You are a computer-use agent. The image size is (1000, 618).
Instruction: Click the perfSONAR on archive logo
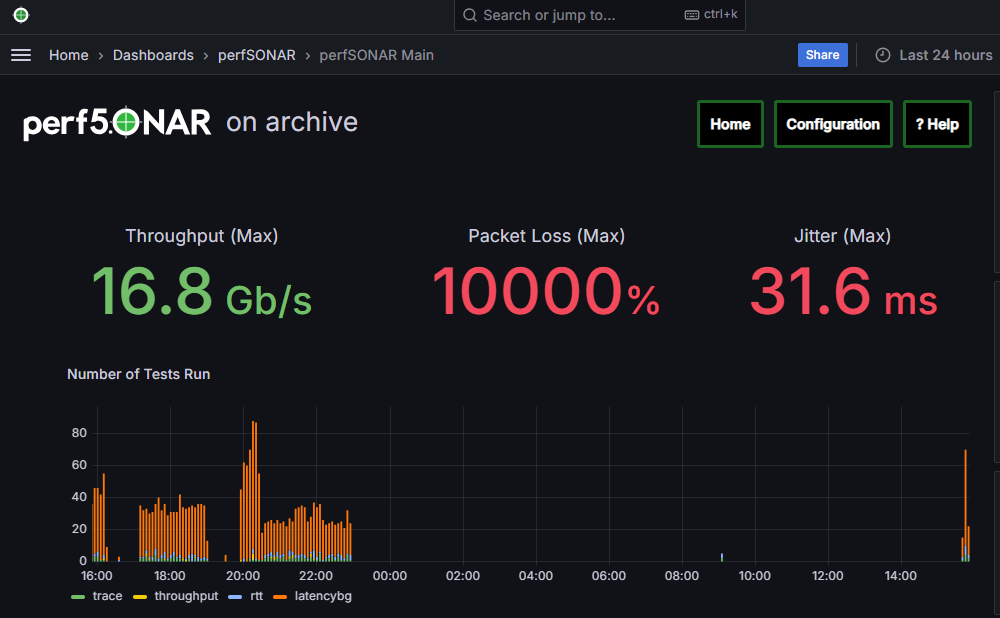[190, 122]
